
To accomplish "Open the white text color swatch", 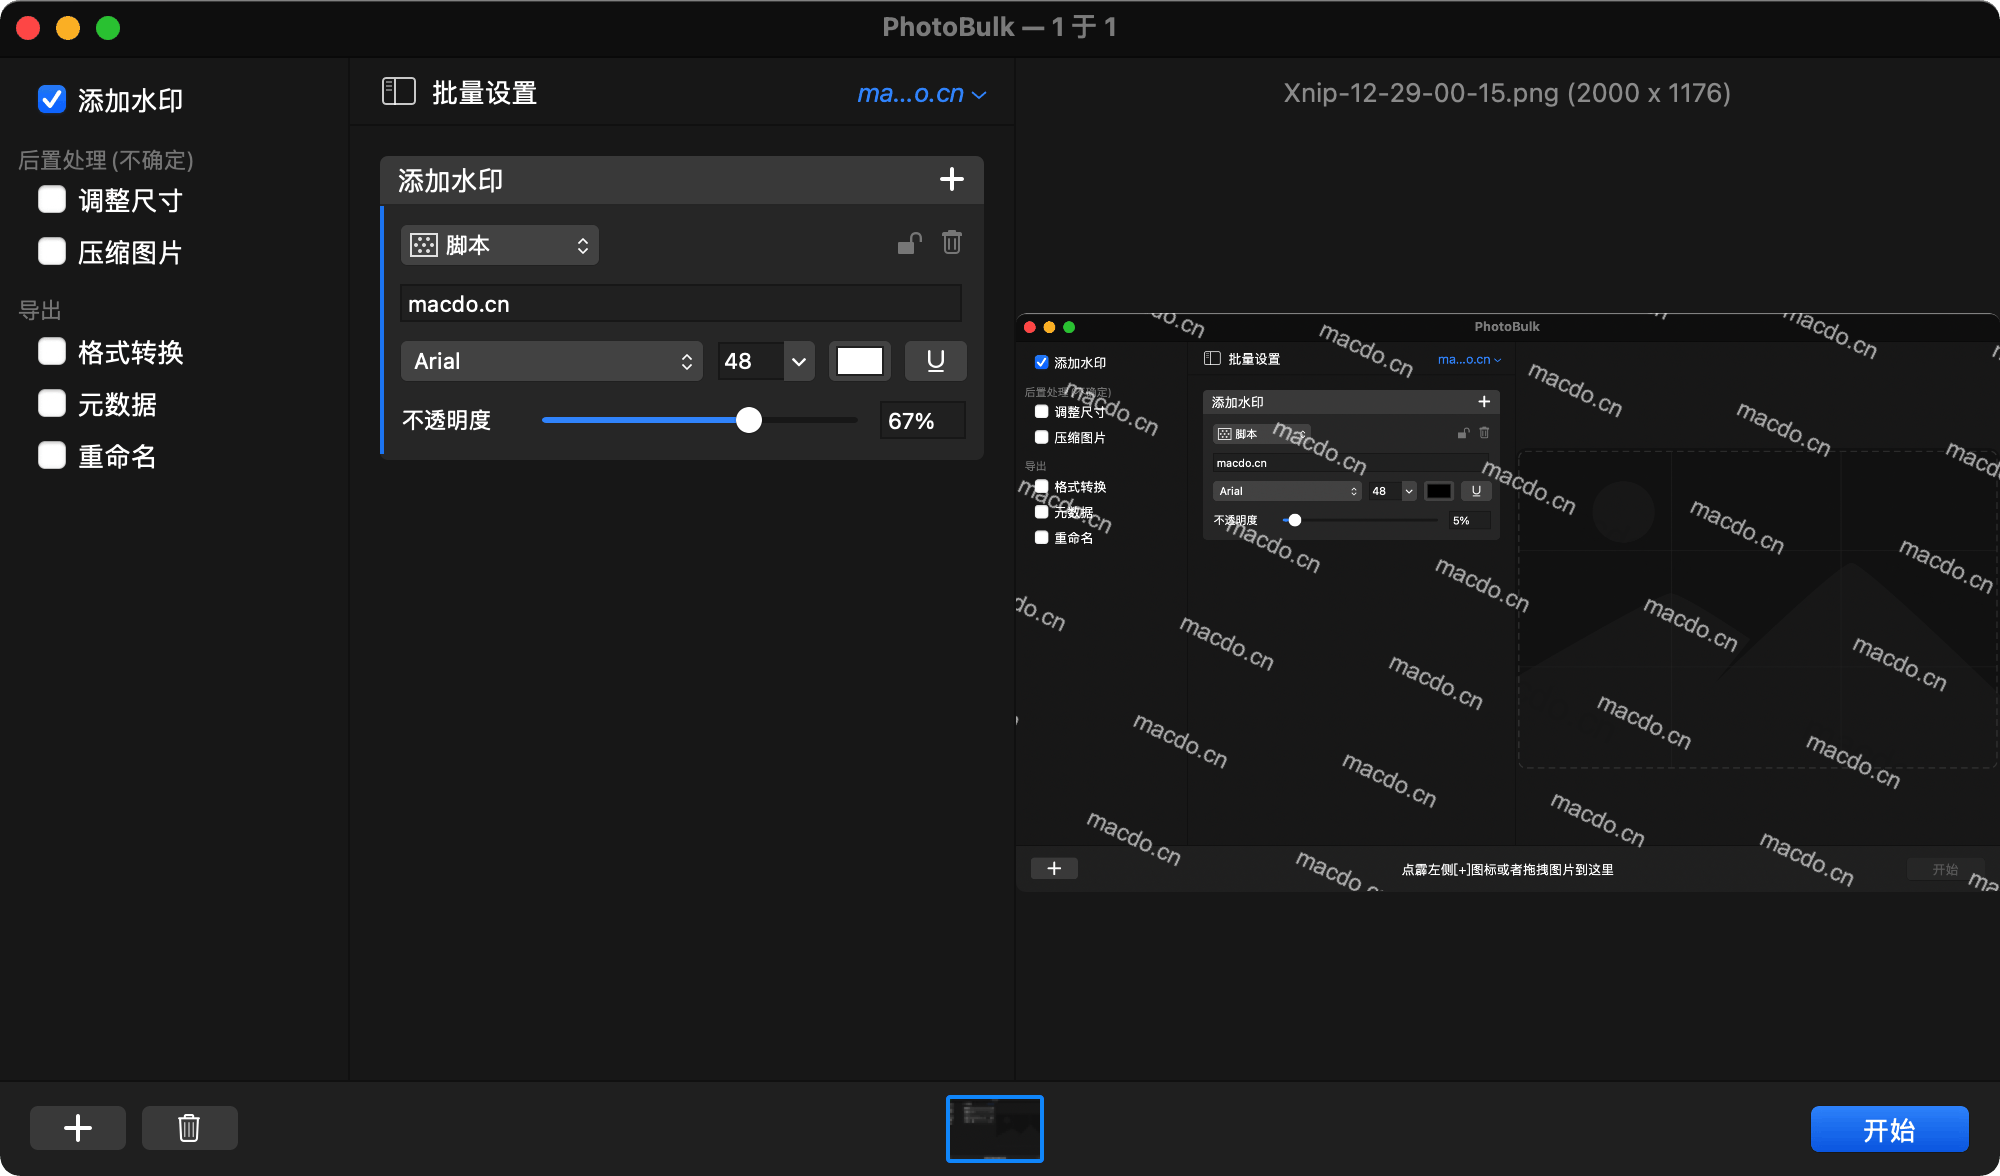I will tap(860, 361).
